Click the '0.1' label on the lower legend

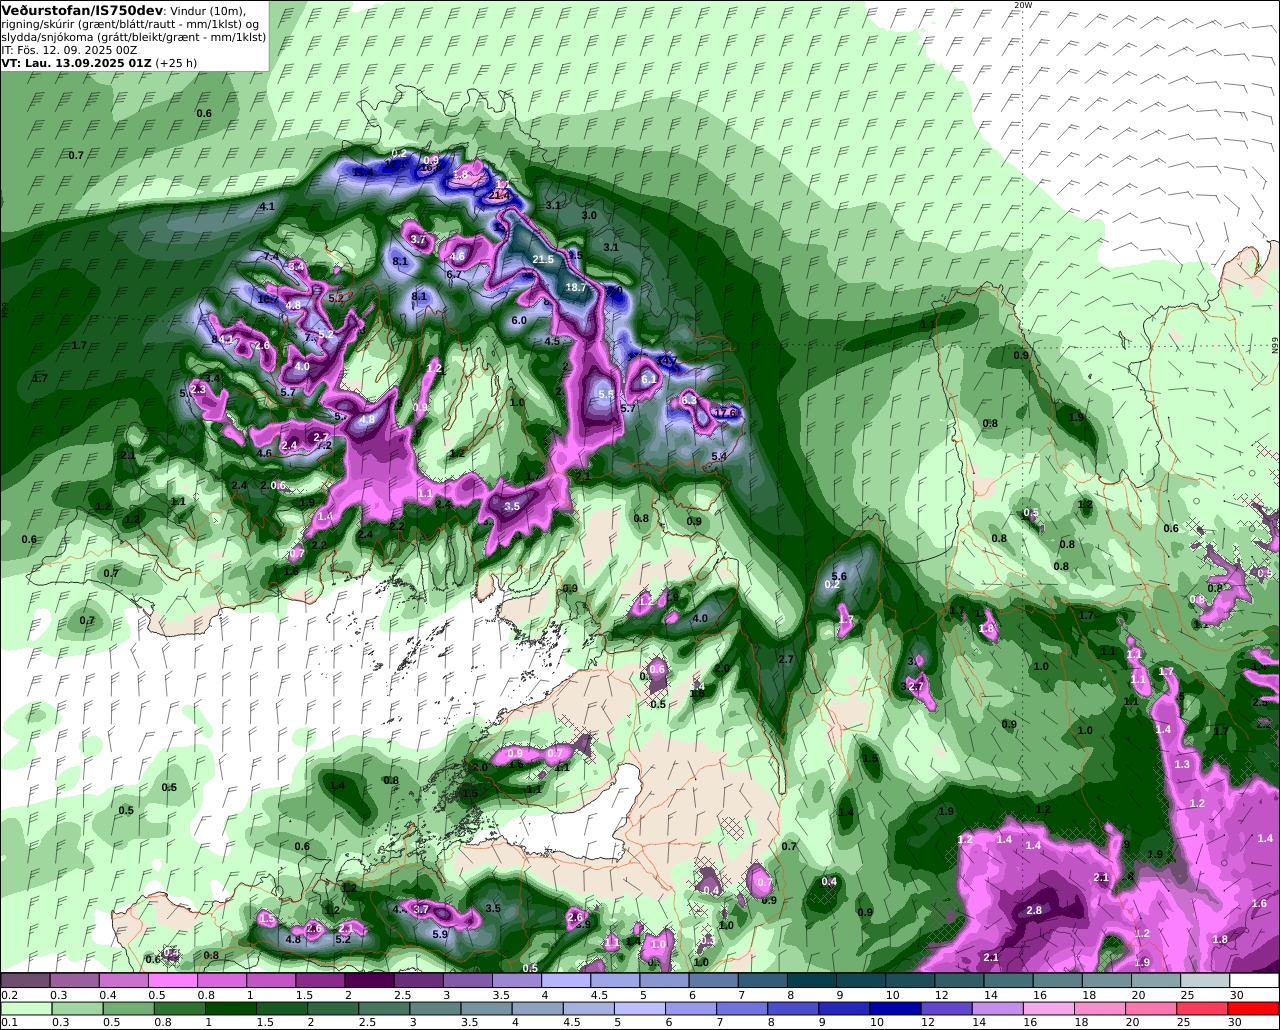(9, 1022)
